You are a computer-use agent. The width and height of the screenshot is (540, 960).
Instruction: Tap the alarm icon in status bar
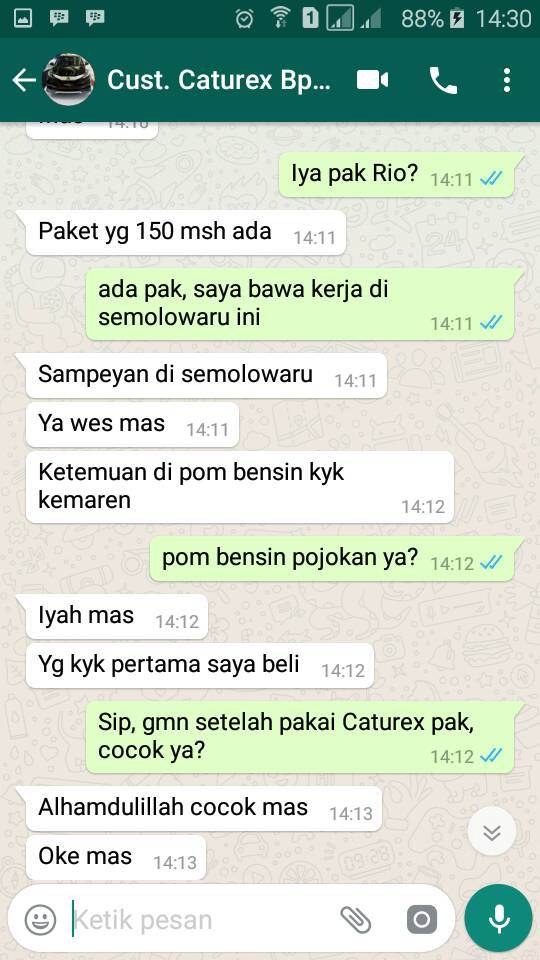[x=244, y=18]
